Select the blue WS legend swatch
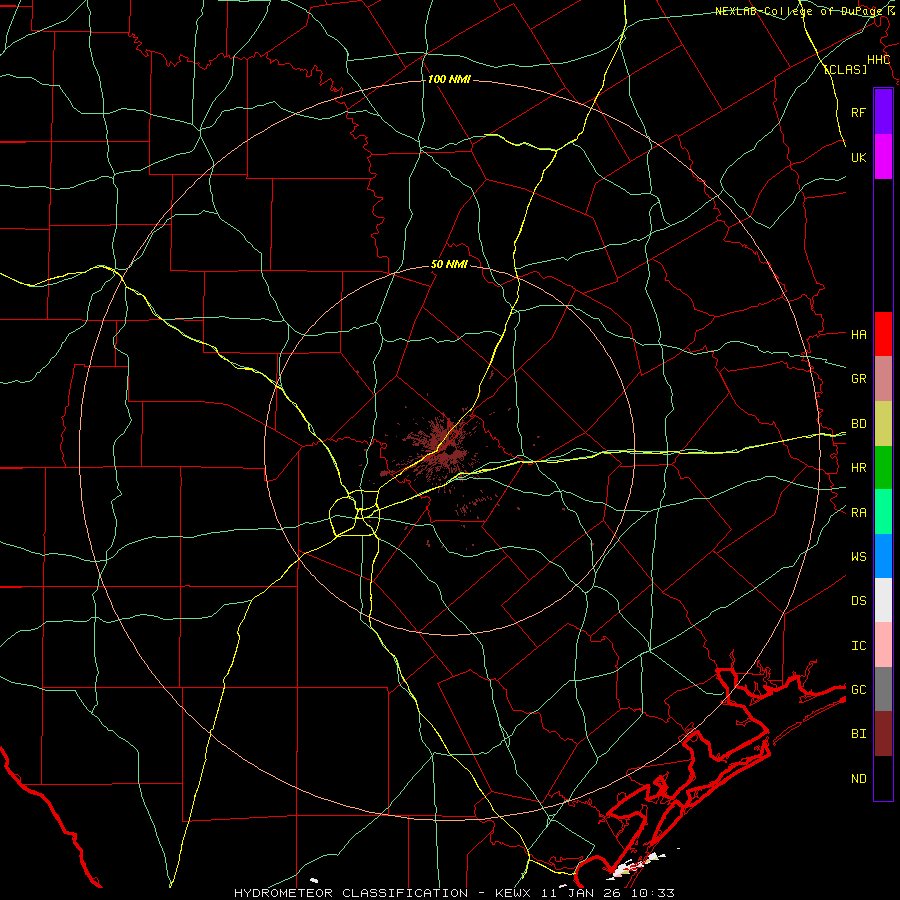Image resolution: width=900 pixels, height=900 pixels. [x=883, y=556]
